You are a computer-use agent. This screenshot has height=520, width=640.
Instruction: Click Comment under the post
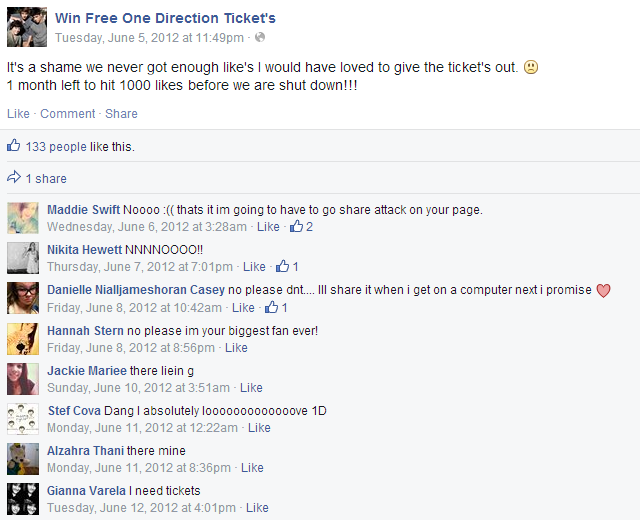pyautogui.click(x=67, y=113)
